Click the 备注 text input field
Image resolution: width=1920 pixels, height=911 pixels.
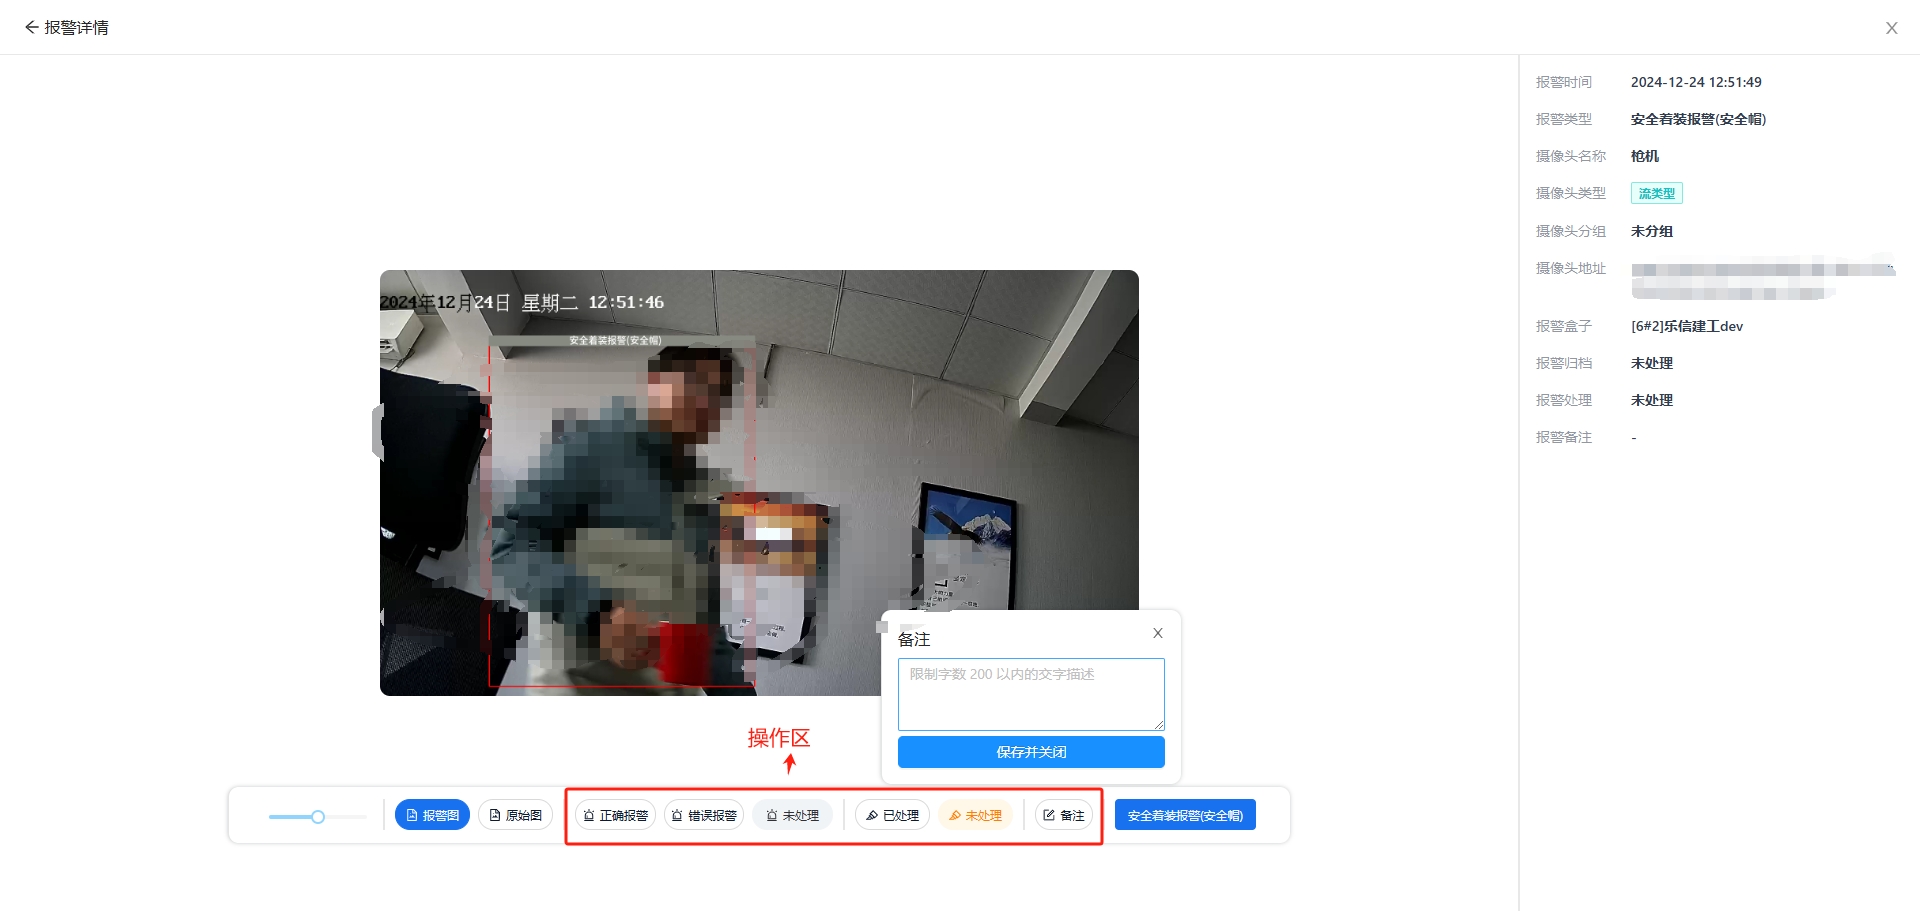(x=1030, y=693)
